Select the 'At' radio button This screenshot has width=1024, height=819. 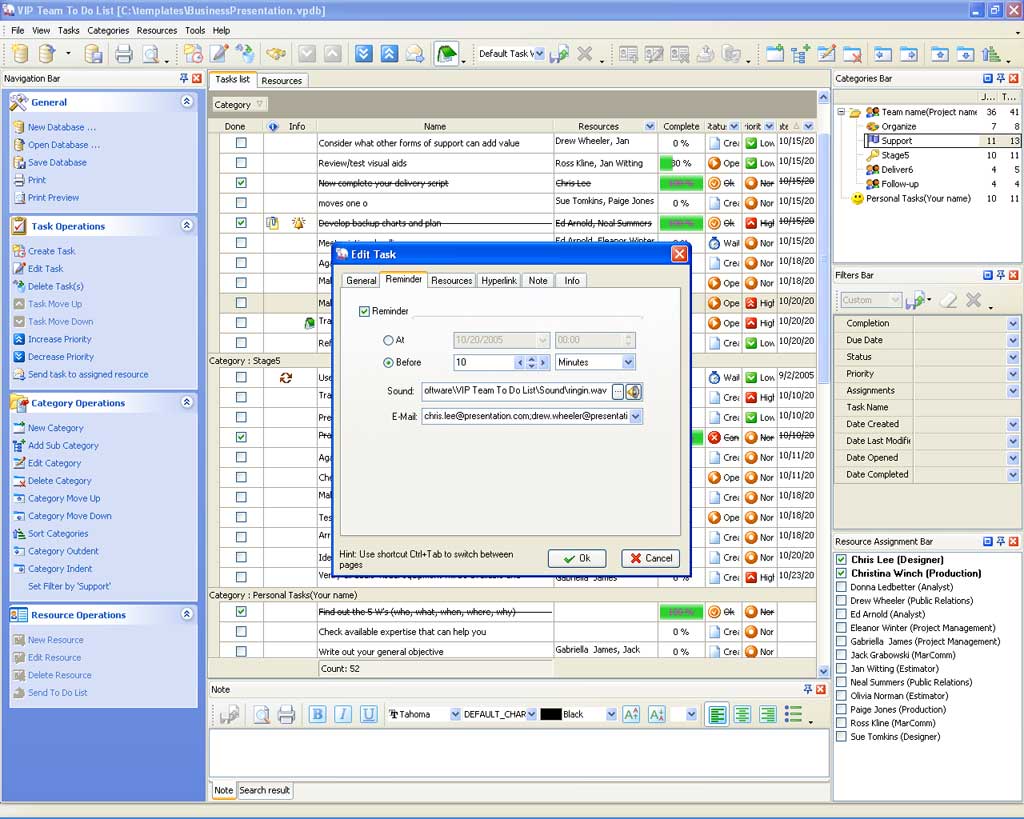[x=389, y=341]
